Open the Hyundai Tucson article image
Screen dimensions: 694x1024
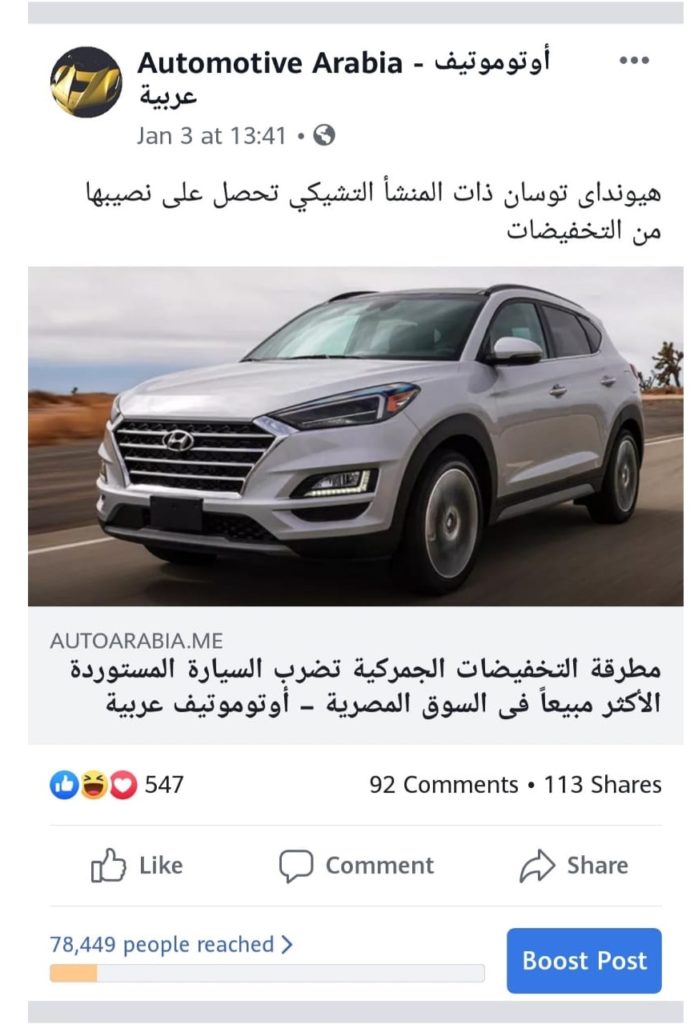[x=355, y=436]
